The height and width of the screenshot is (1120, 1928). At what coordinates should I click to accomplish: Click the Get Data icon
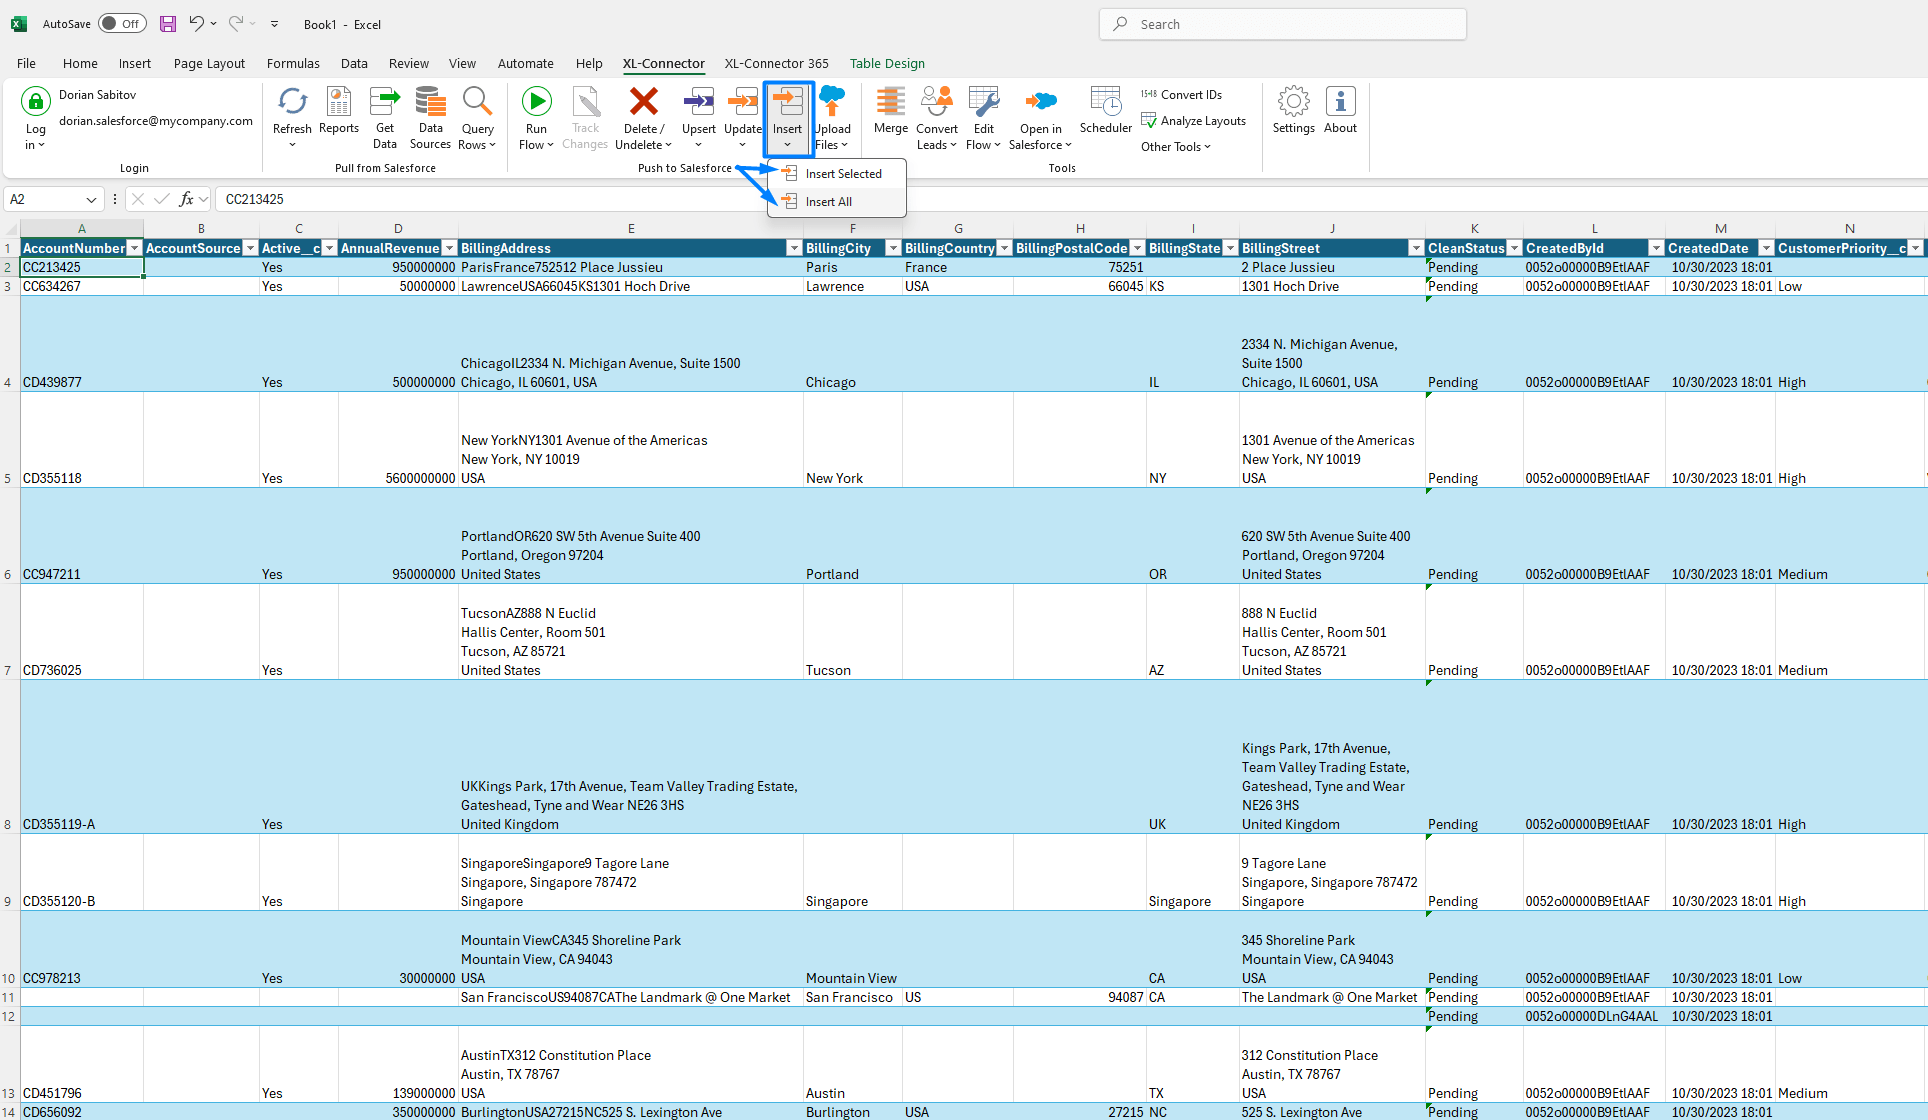(385, 102)
